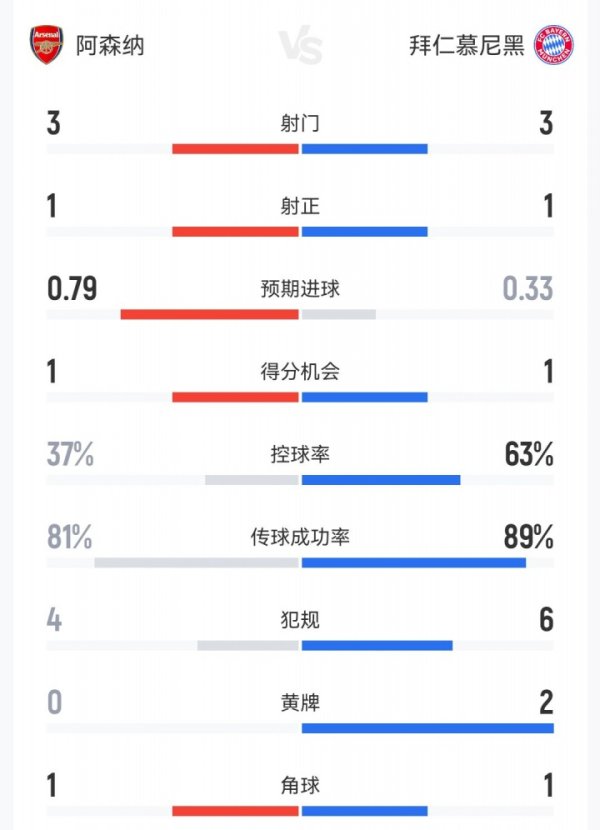Viewport: 600px width, 830px height.
Task: Click the 犯规 stat label
Action: tap(300, 621)
